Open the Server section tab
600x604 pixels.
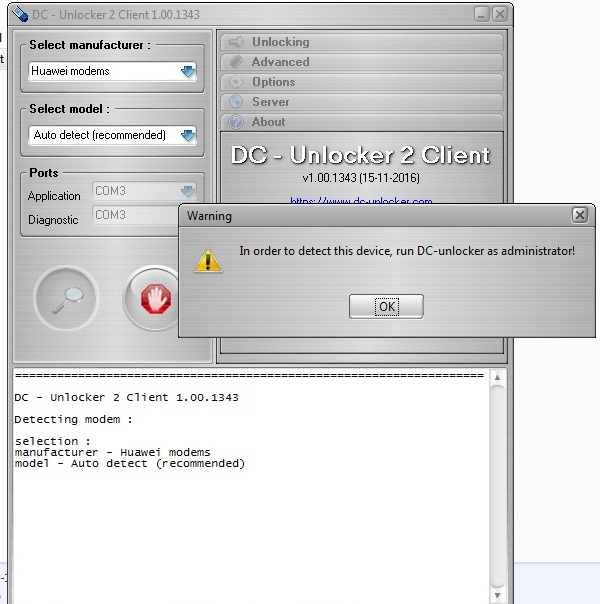coord(362,102)
